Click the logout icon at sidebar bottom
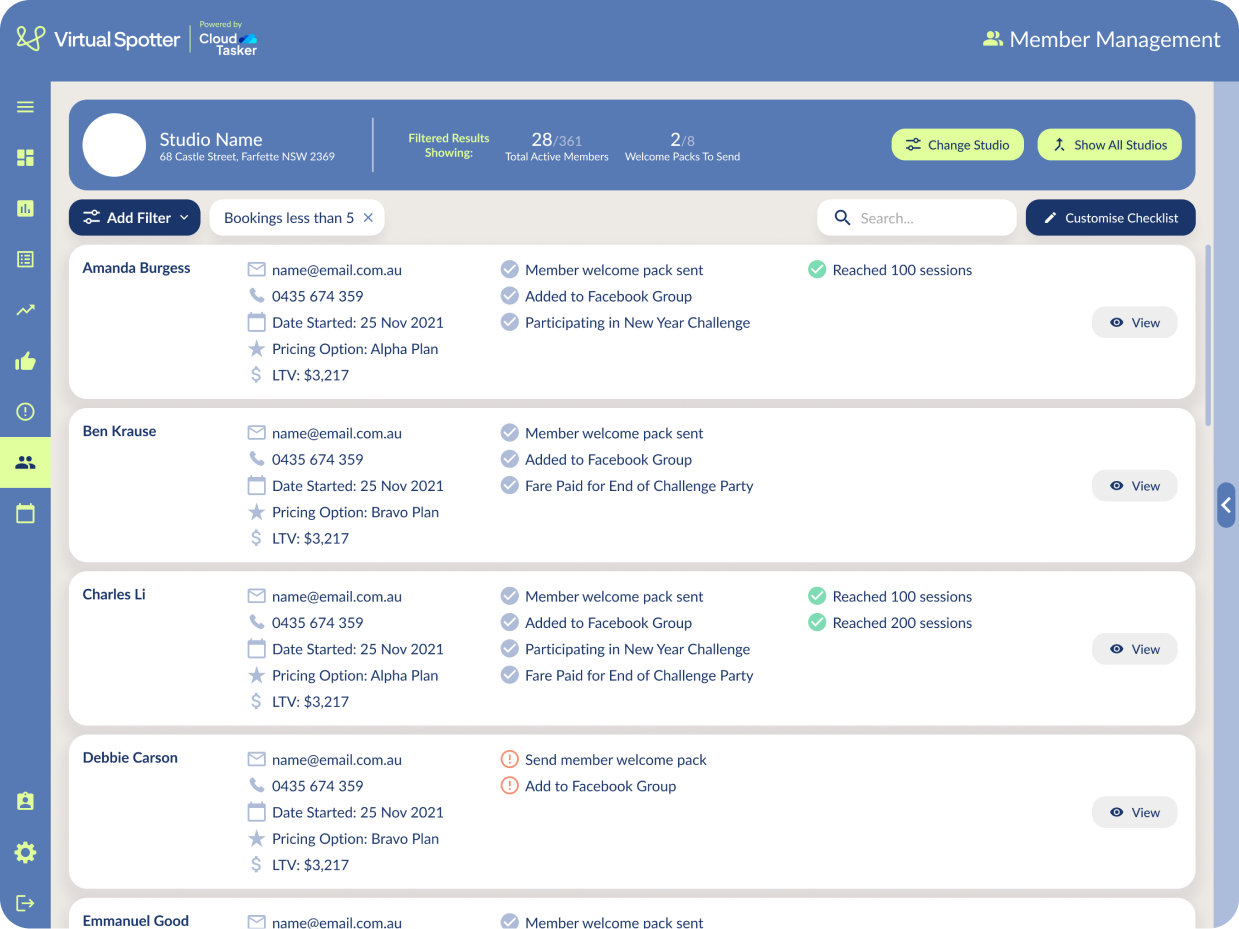This screenshot has width=1239, height=929. pyautogui.click(x=25, y=903)
